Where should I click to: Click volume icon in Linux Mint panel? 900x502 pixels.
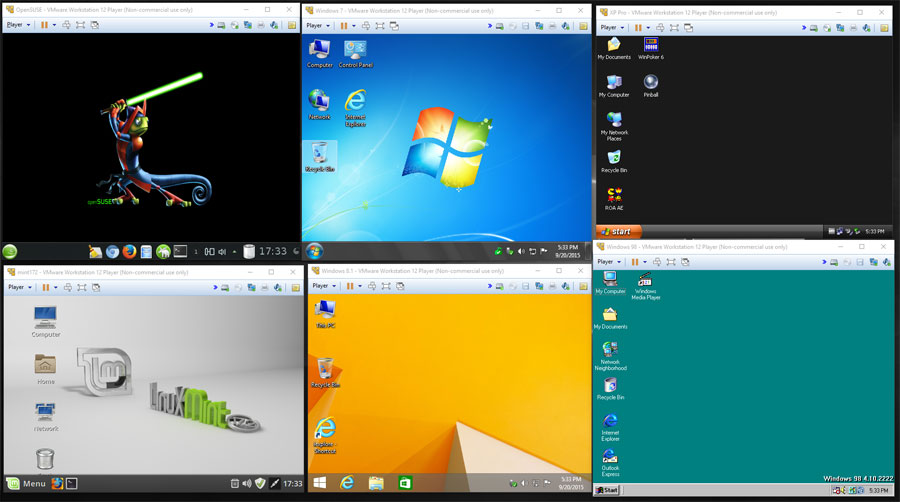(247, 484)
